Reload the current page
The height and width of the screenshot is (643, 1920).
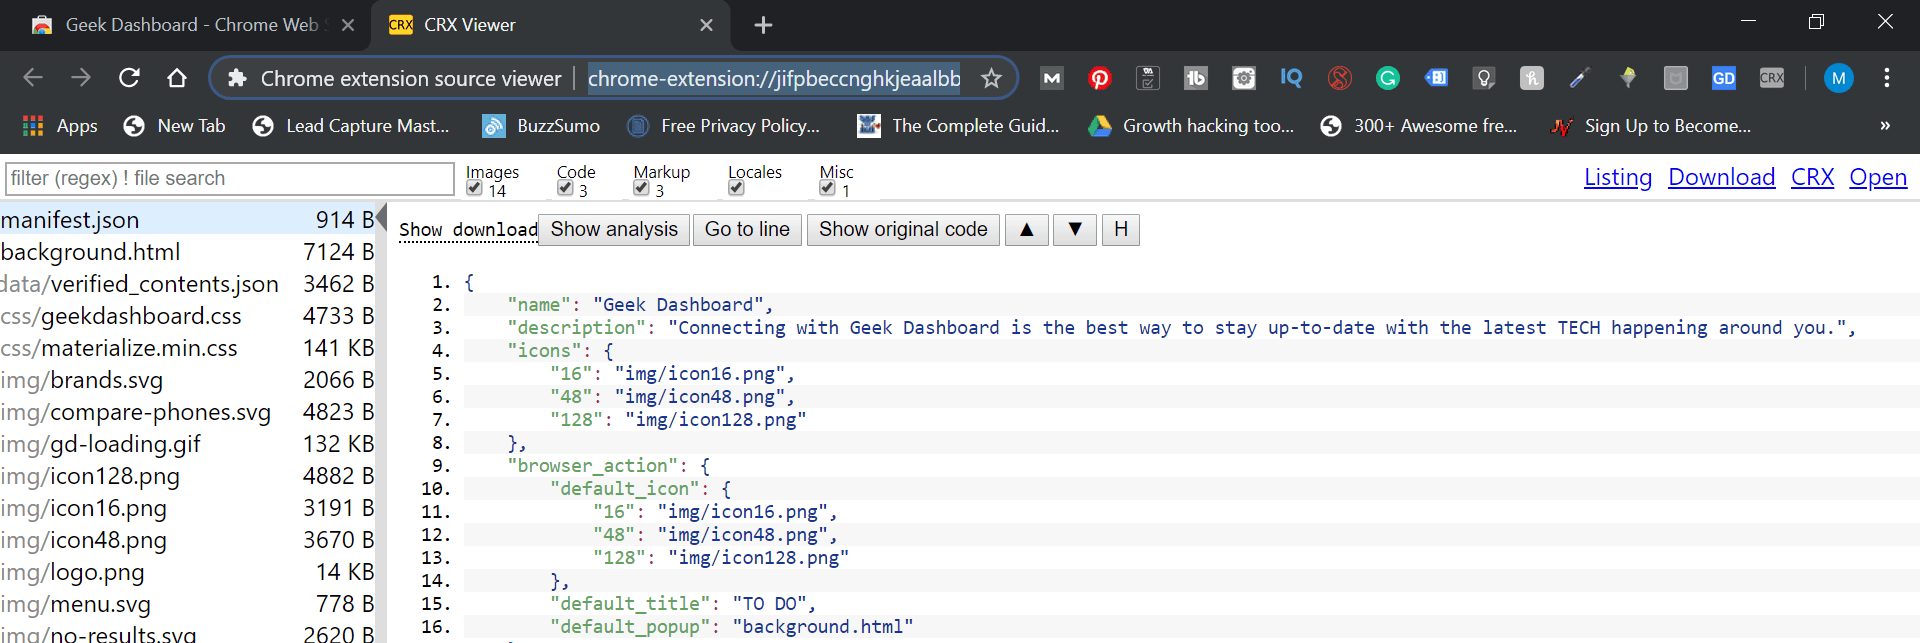pos(129,78)
